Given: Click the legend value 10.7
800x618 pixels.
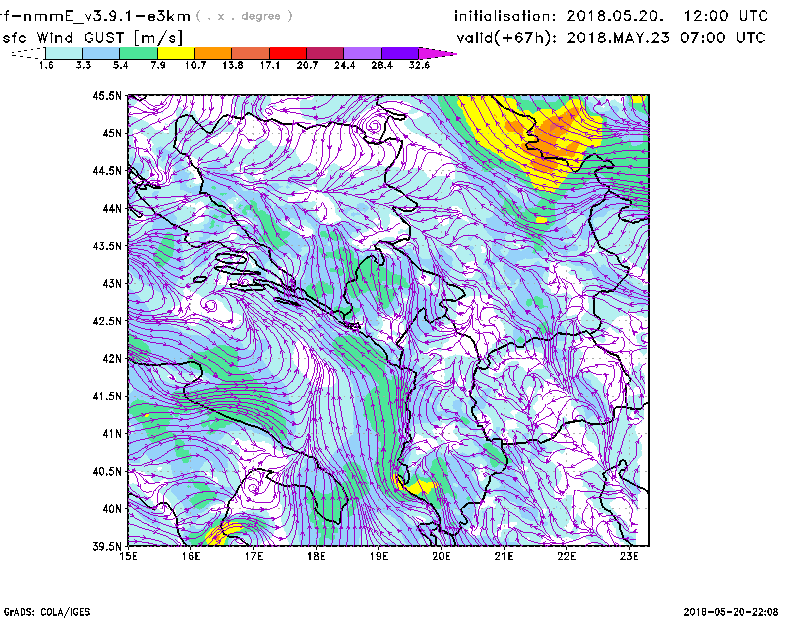Looking at the screenshot, I should point(195,65).
